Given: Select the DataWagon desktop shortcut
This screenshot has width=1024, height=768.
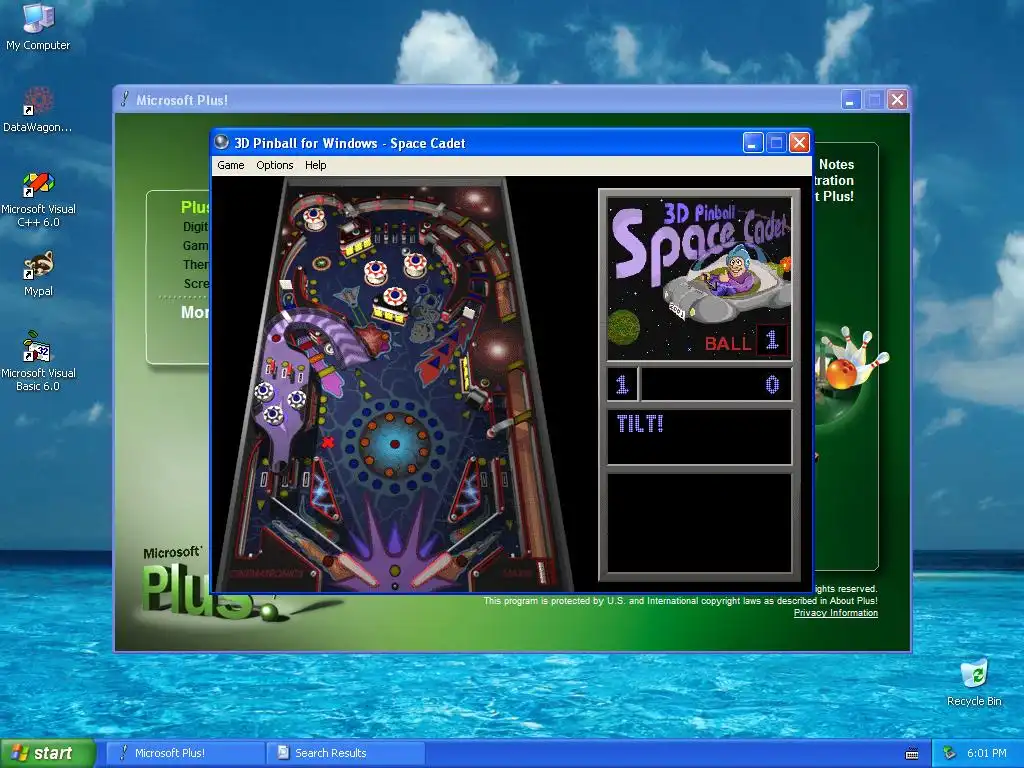Looking at the screenshot, I should tap(38, 109).
